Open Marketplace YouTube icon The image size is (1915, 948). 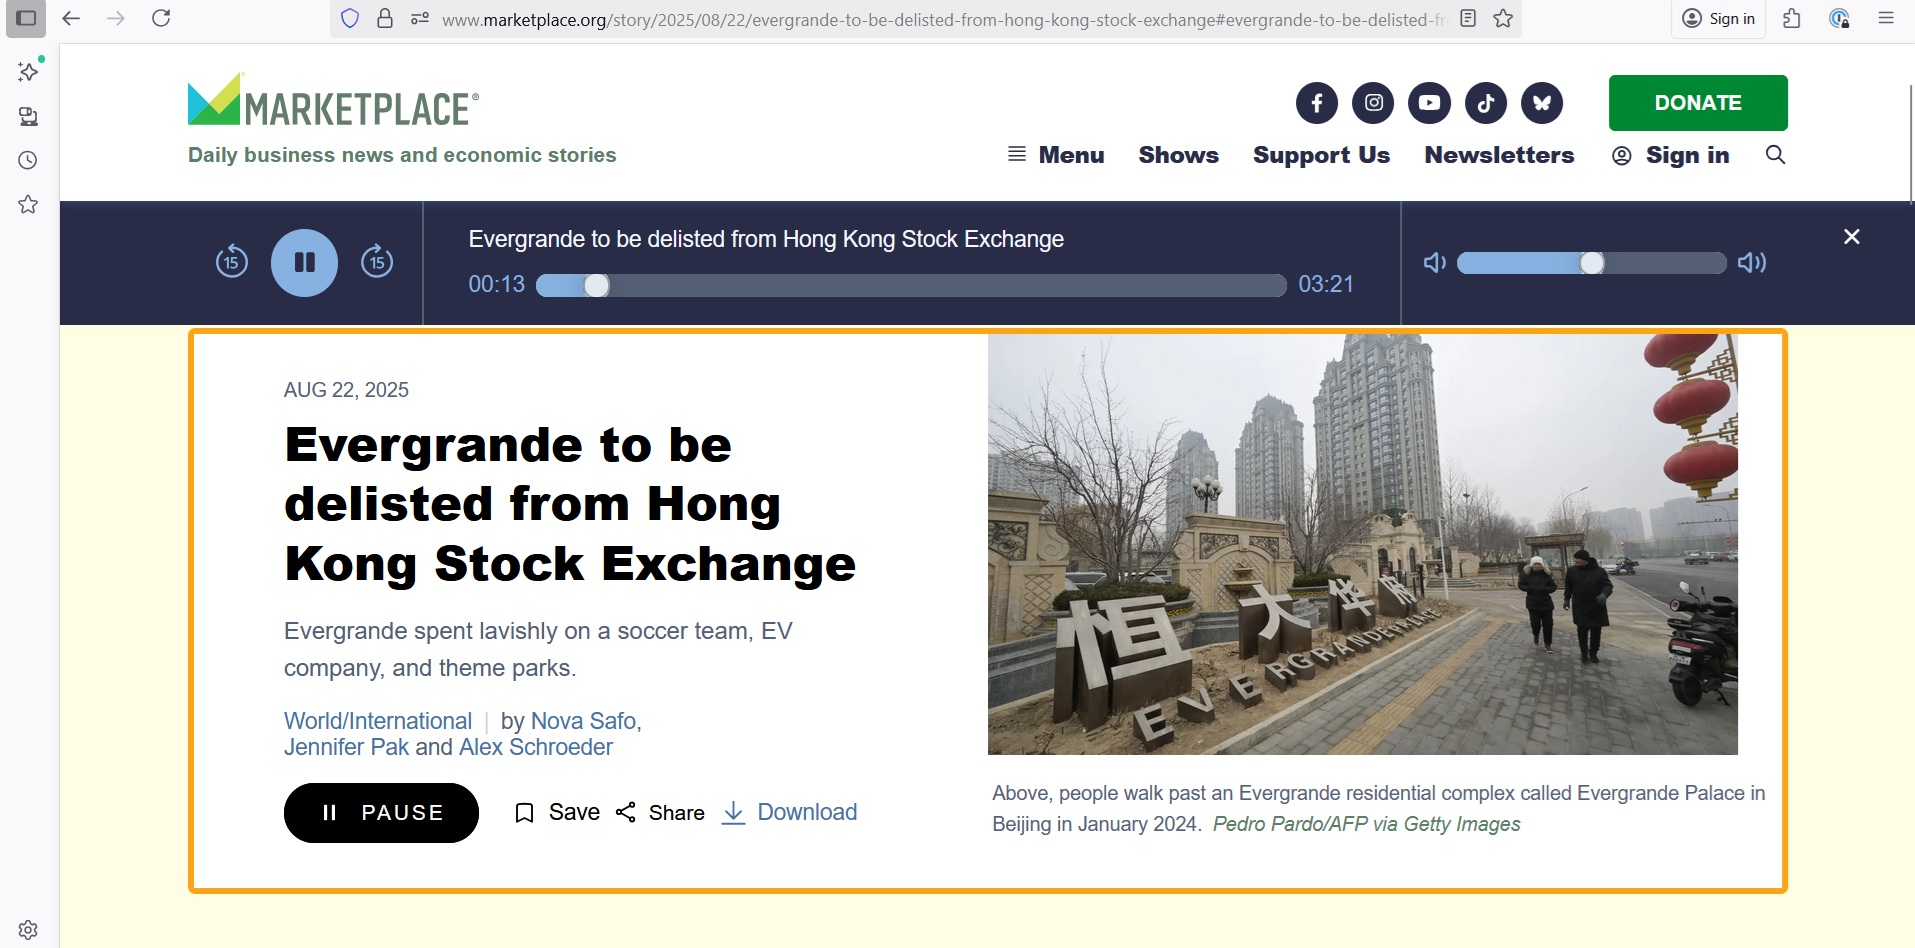[x=1429, y=103]
